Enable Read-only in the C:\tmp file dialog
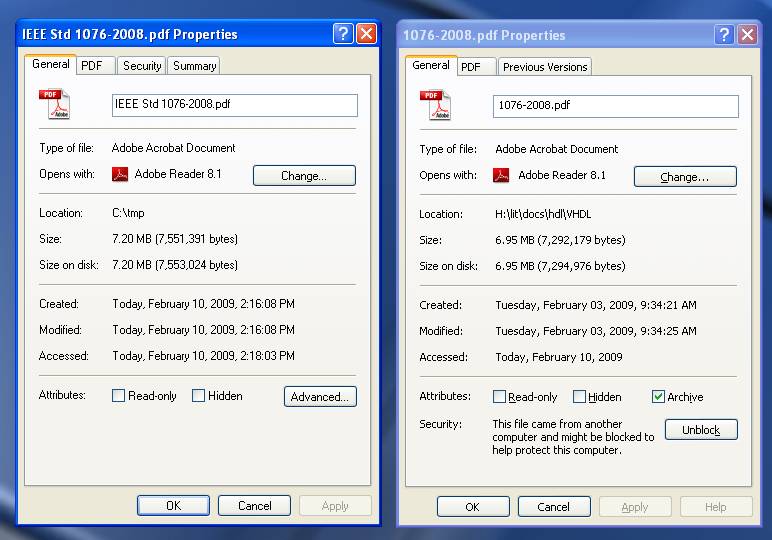The width and height of the screenshot is (772, 540). (x=119, y=396)
